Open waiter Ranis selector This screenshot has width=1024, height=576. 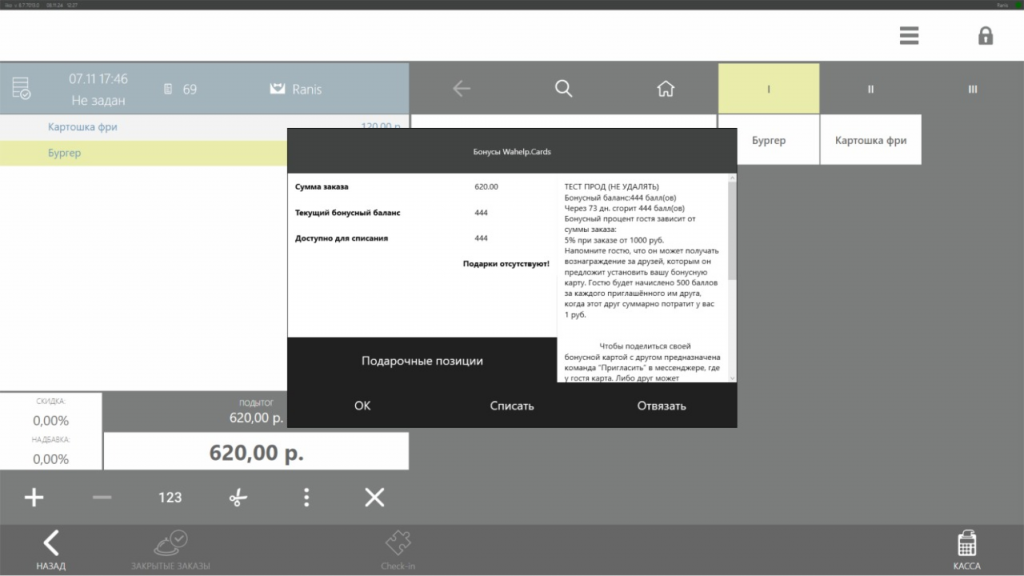tap(296, 89)
